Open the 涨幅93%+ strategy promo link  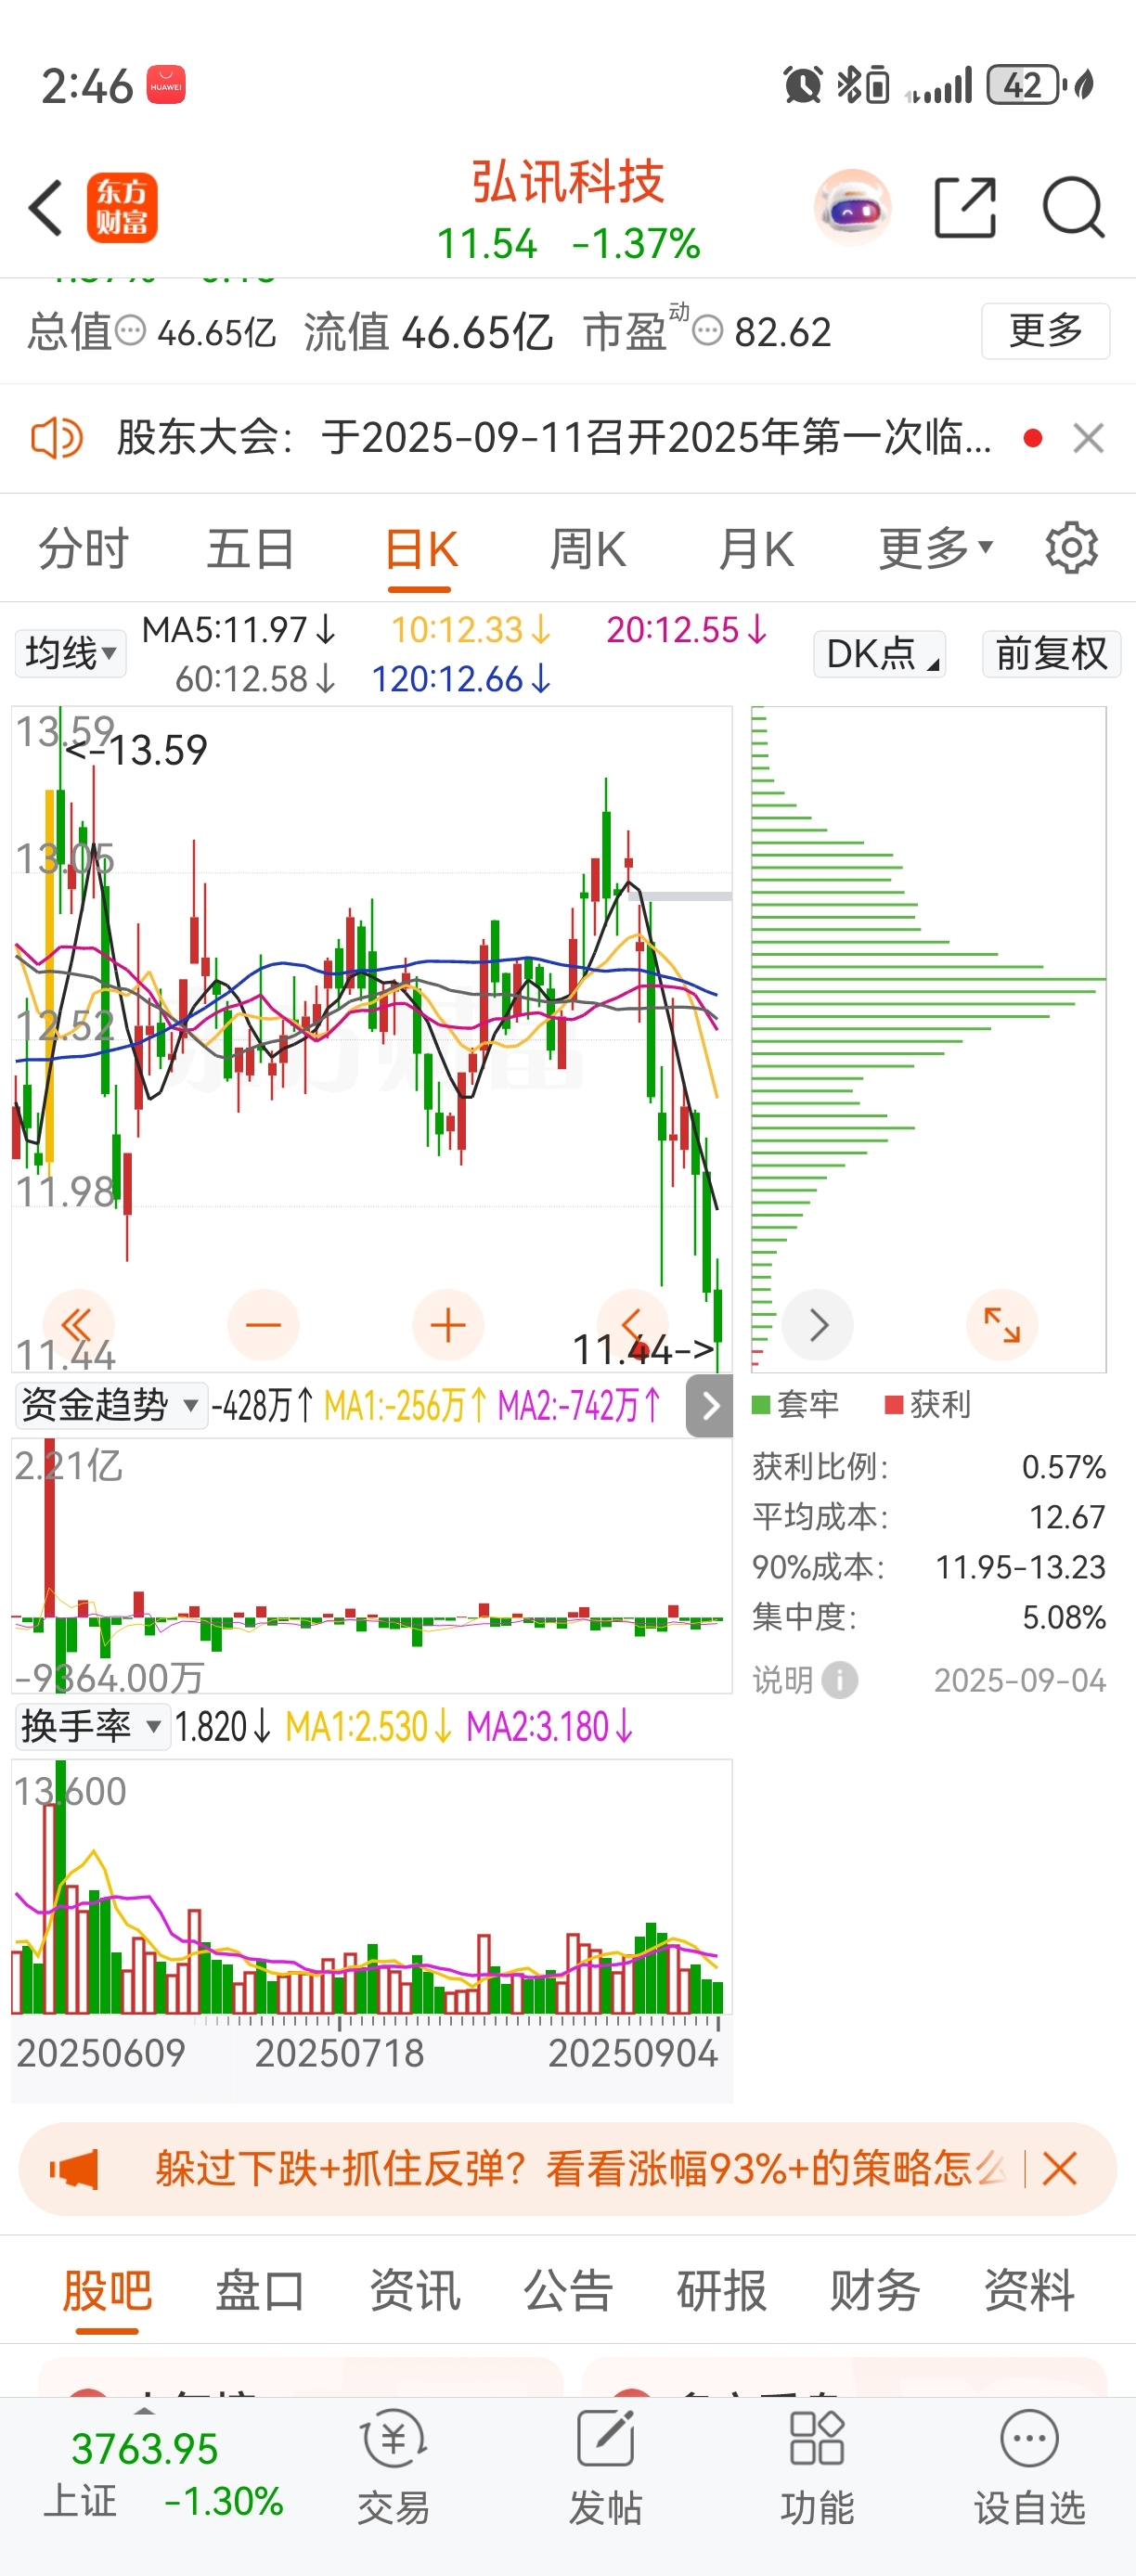click(580, 2169)
